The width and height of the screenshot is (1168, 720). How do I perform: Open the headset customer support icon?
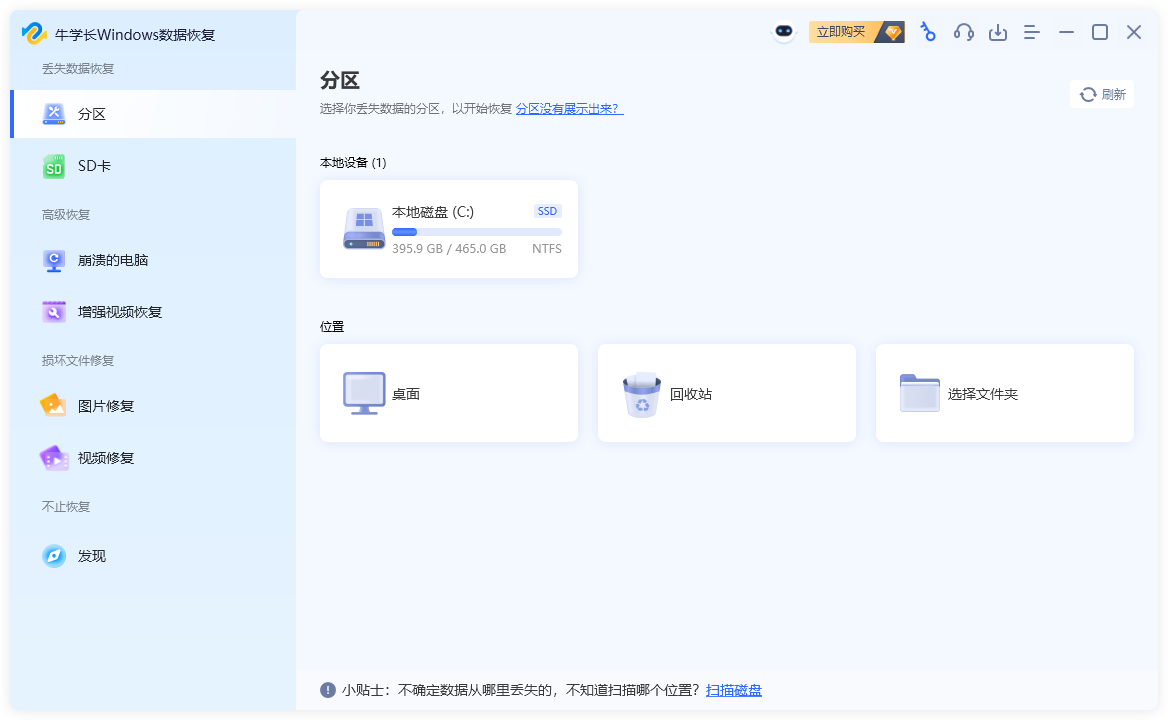click(x=963, y=32)
